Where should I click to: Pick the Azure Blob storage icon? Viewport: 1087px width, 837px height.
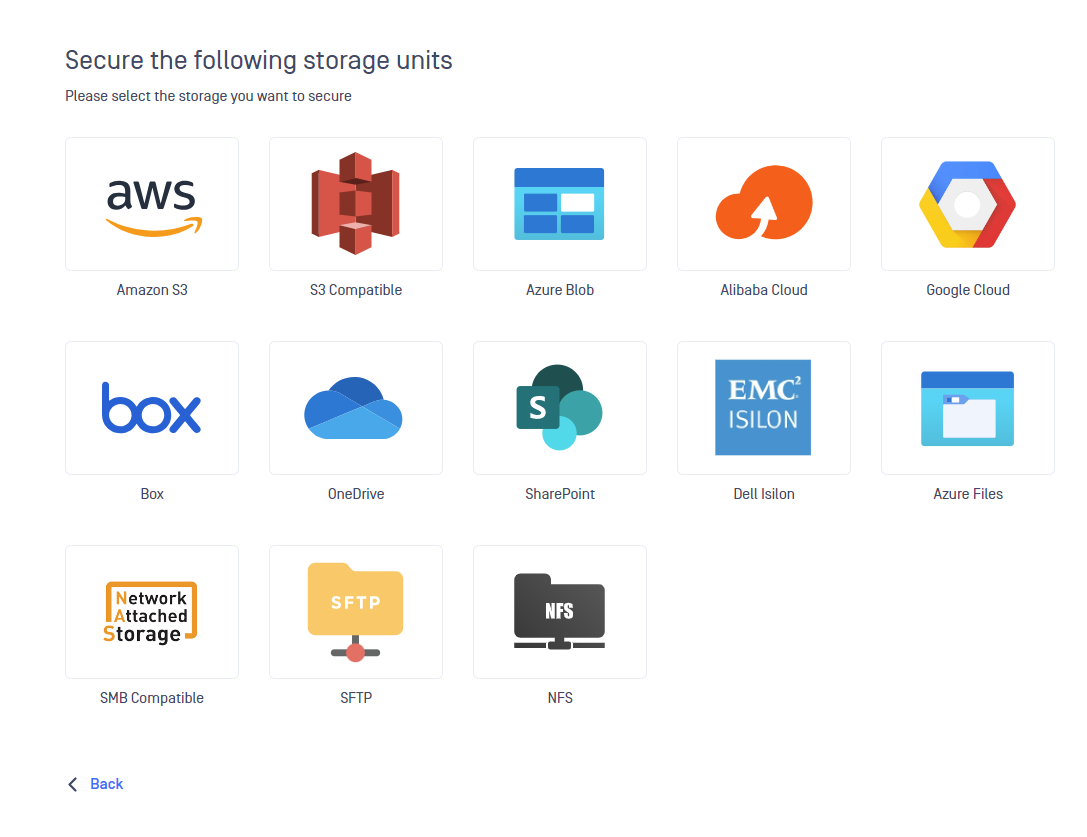pyautogui.click(x=559, y=204)
